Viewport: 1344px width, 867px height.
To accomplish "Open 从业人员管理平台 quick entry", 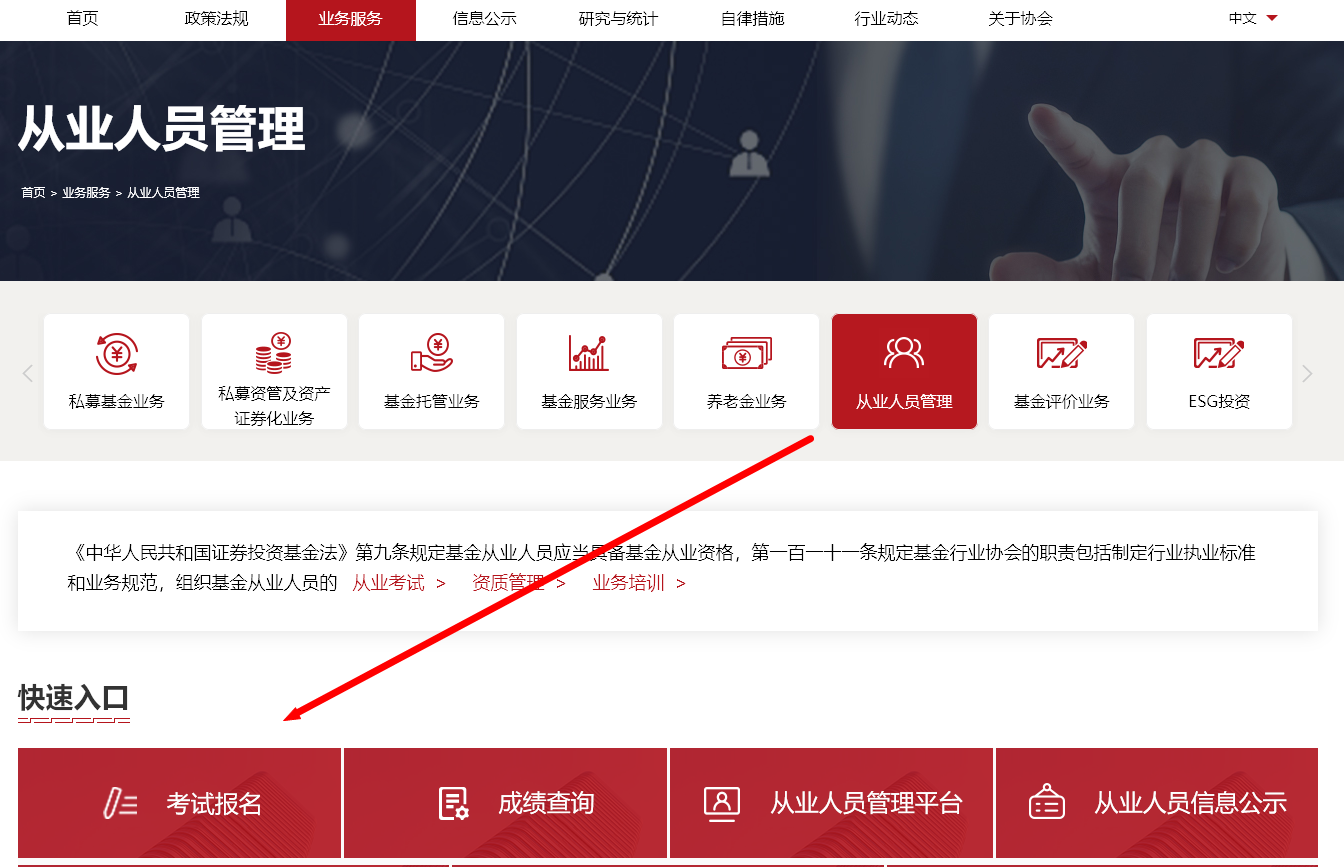I will (x=832, y=803).
